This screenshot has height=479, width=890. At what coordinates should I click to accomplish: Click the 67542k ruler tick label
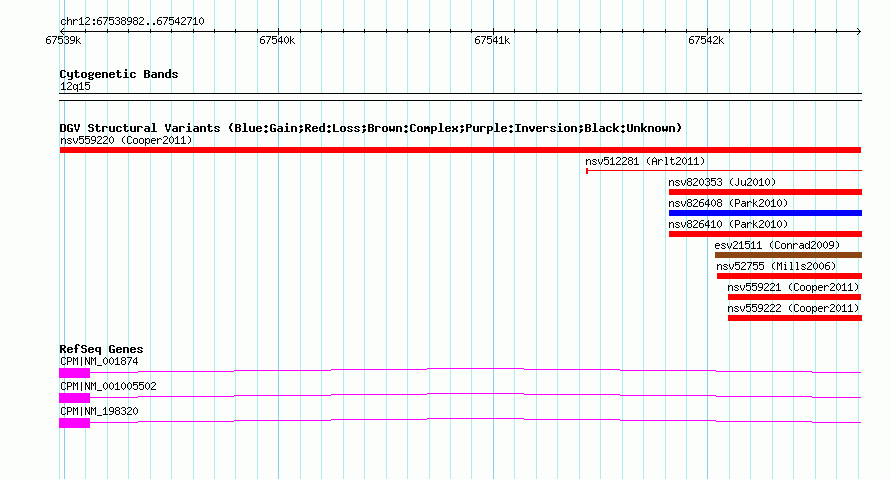[706, 40]
